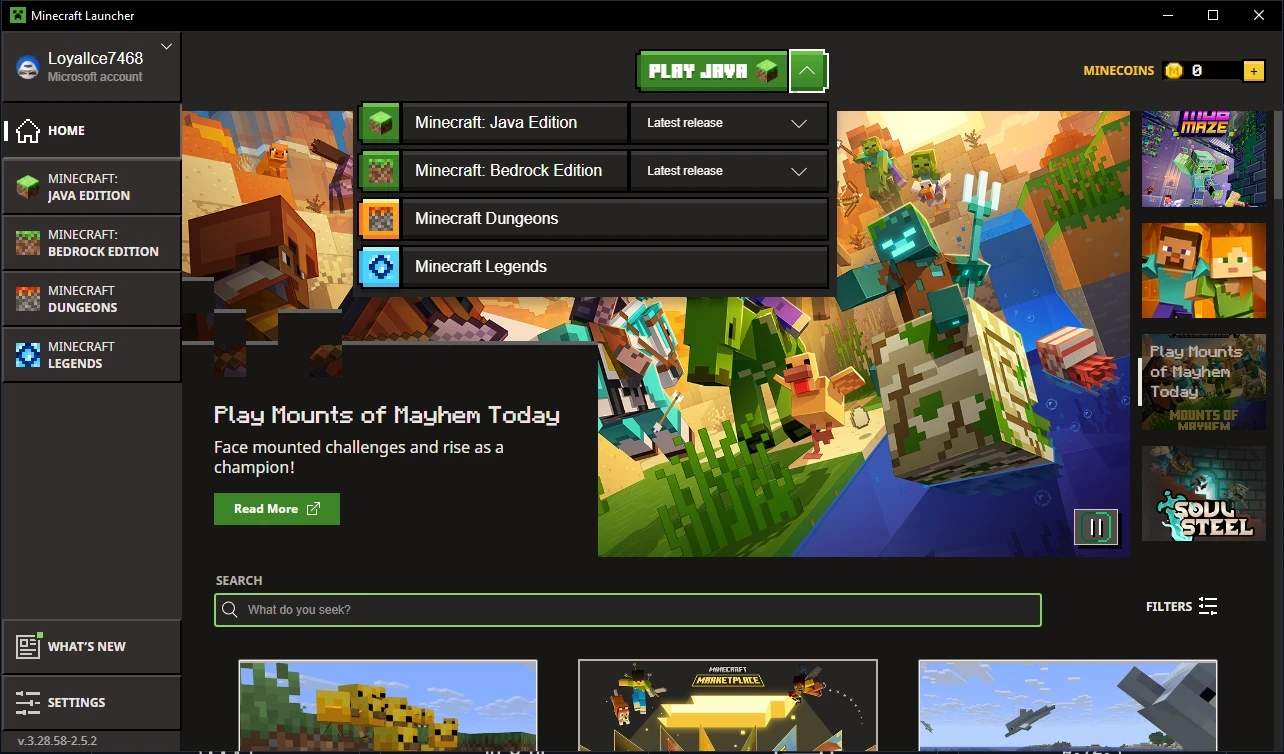Click the Home house icon in sidebar
Image resolution: width=1284 pixels, height=754 pixels.
point(28,130)
